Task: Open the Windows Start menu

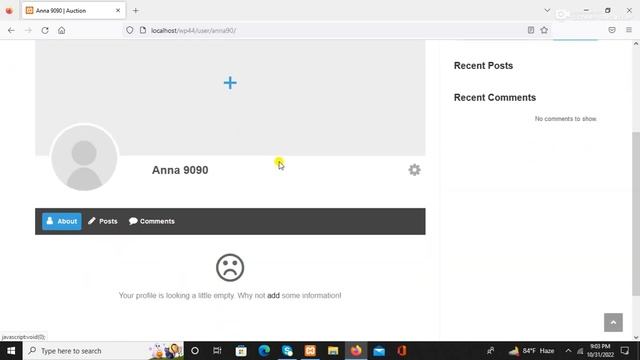Action: click(11, 351)
